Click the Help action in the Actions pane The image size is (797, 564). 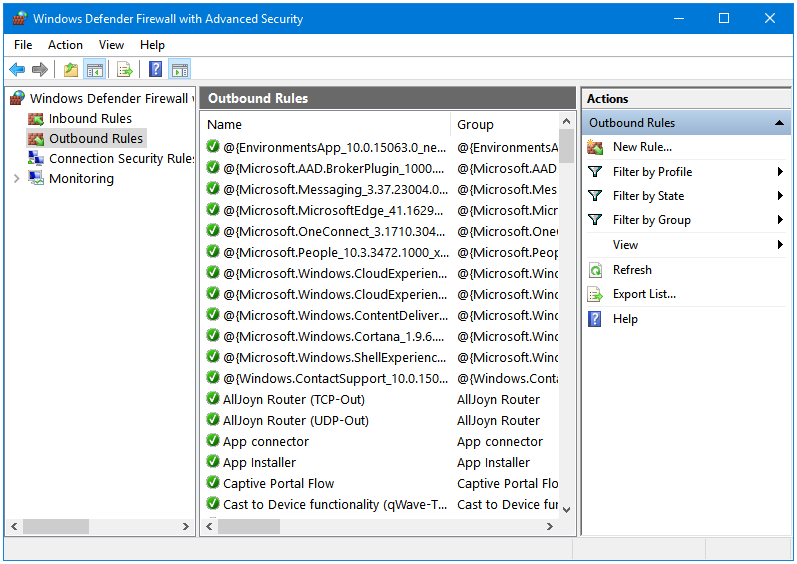tap(625, 319)
